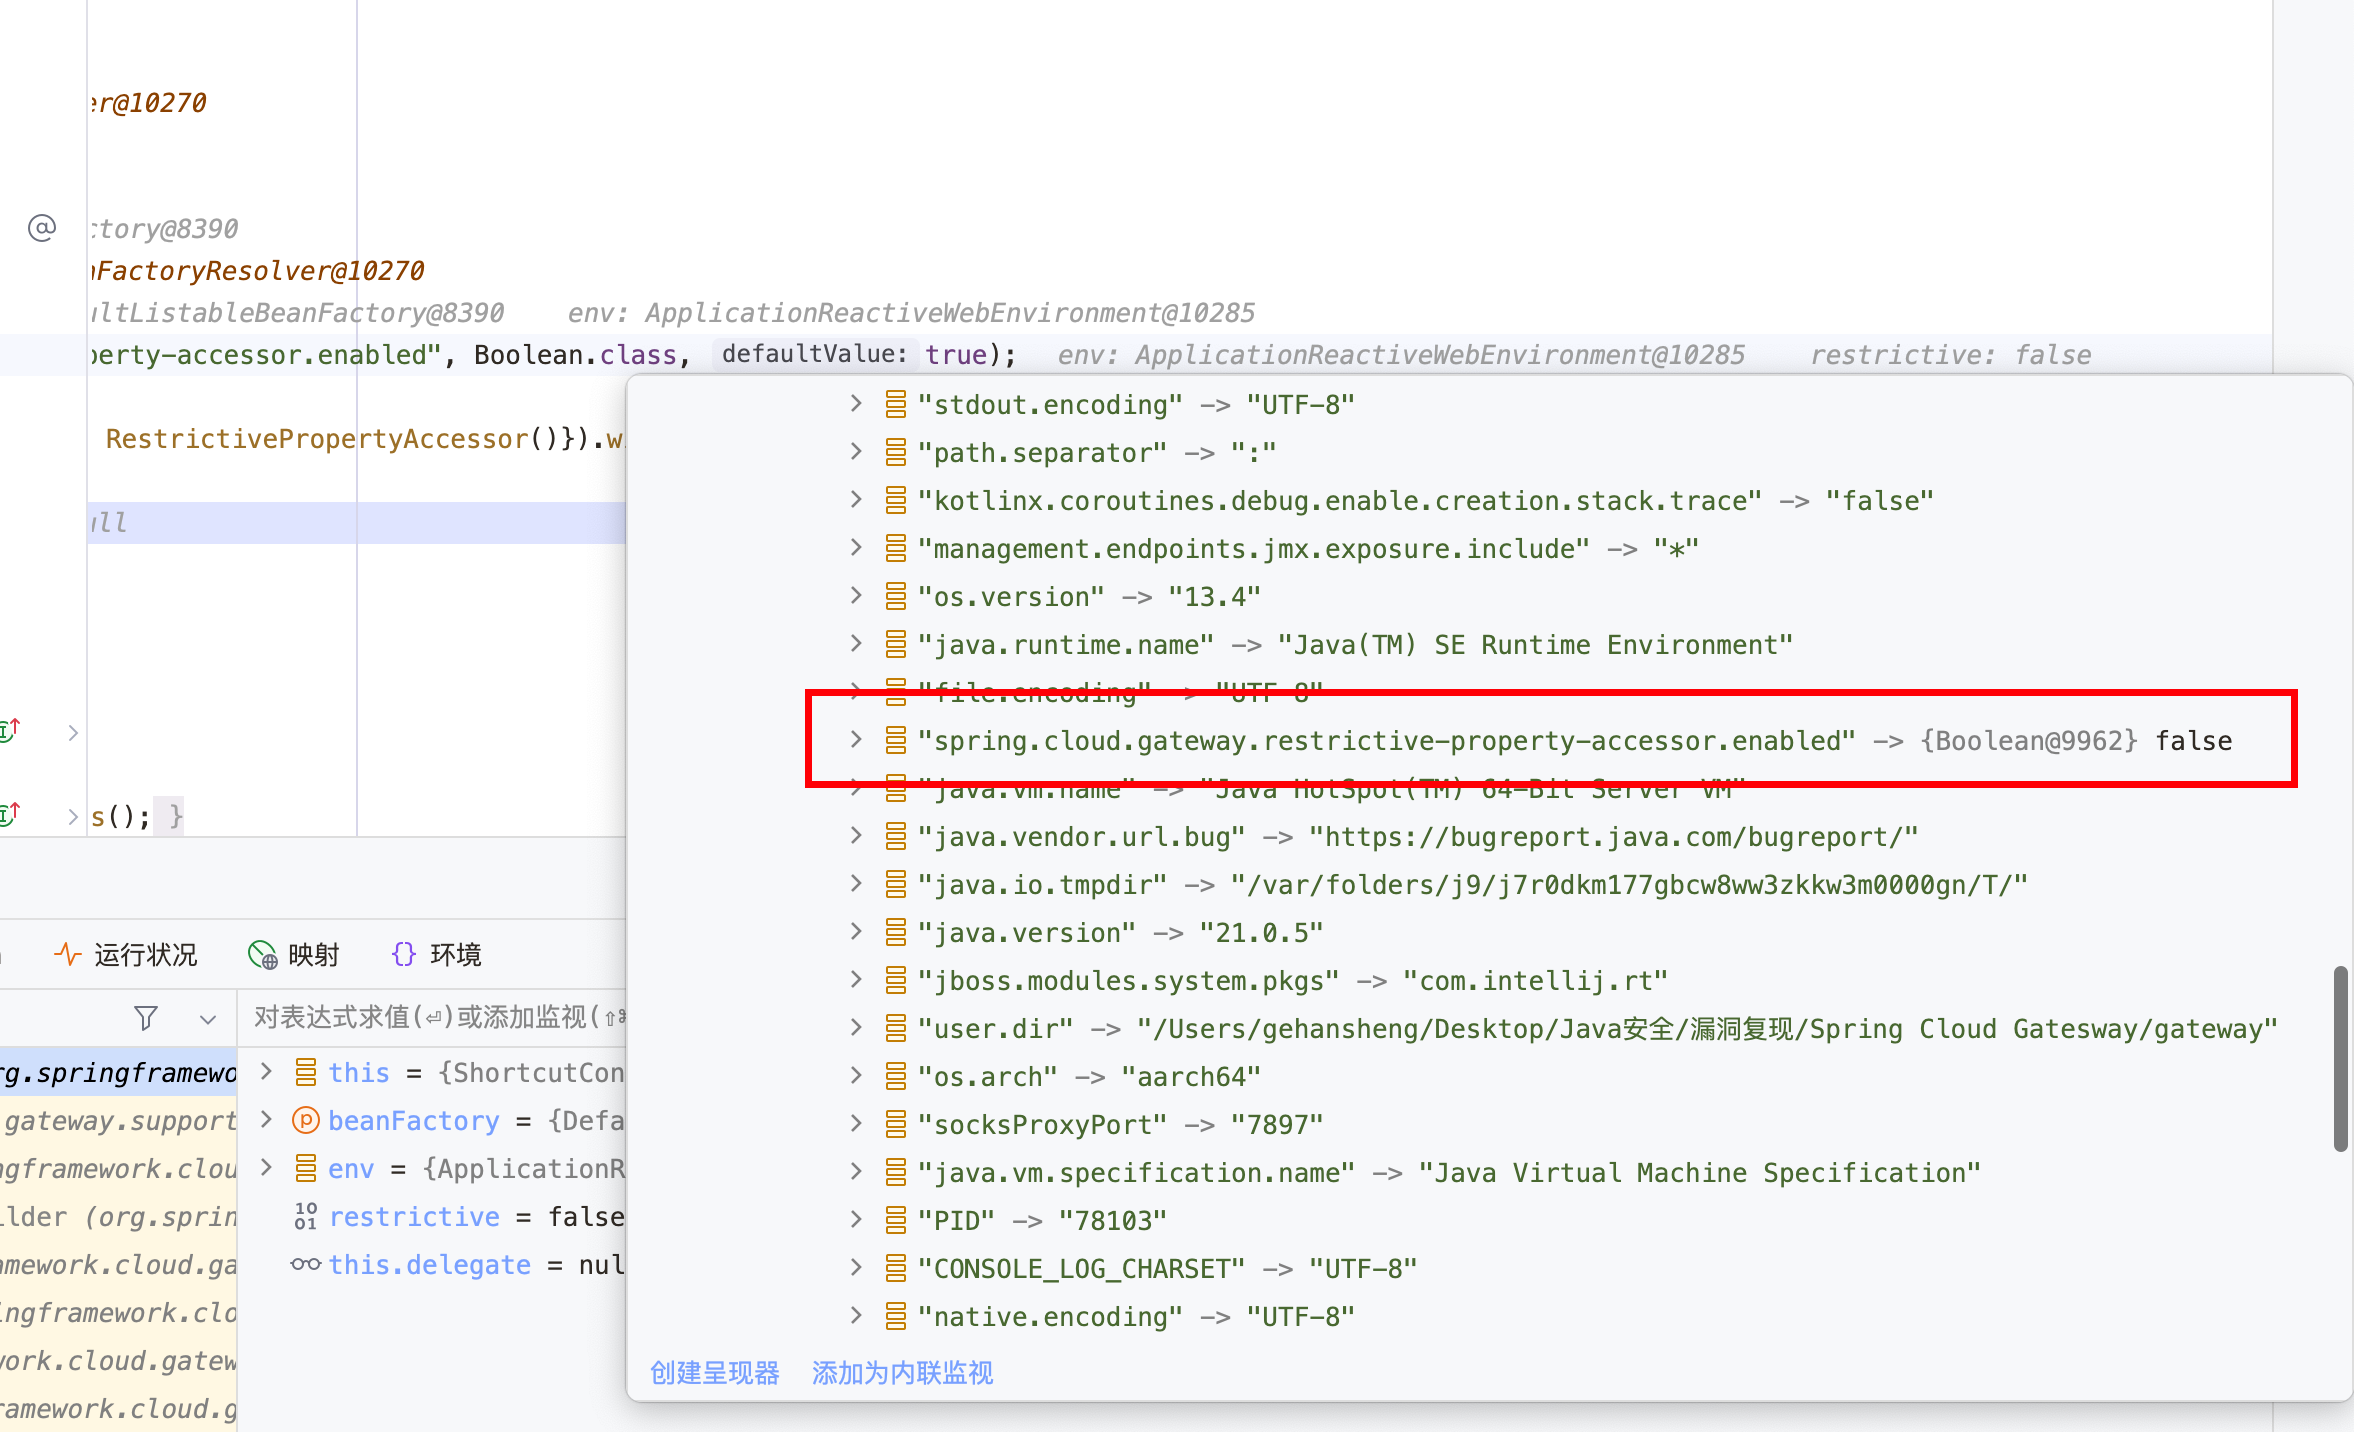This screenshot has width=2354, height=1432.
Task: Open the dropdown arrow beside the filter icon
Action: coord(208,1019)
